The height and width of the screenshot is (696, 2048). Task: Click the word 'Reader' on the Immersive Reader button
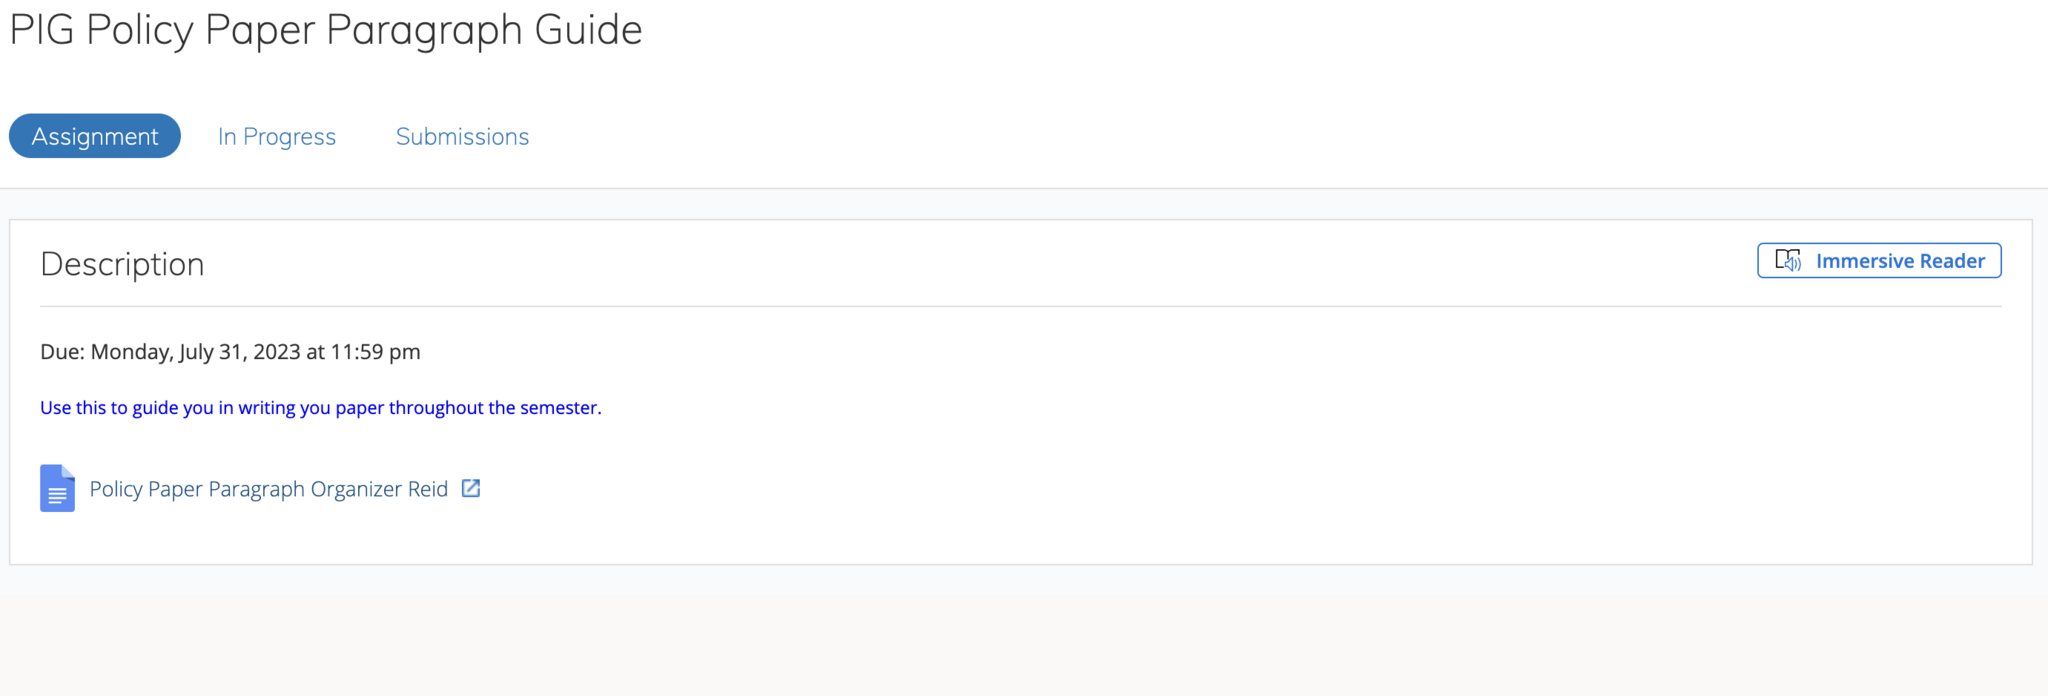(1952, 261)
